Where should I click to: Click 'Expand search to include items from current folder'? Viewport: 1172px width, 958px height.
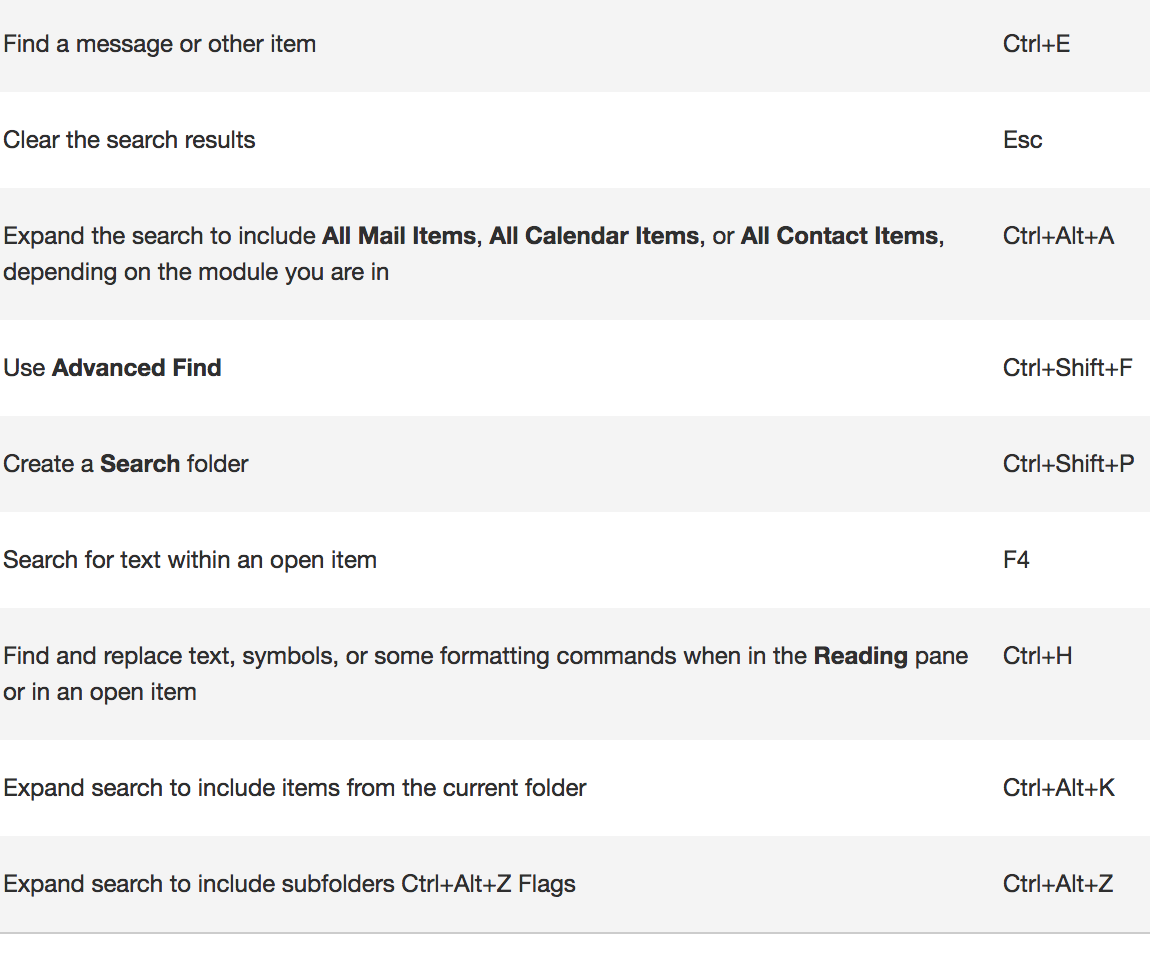coord(294,788)
